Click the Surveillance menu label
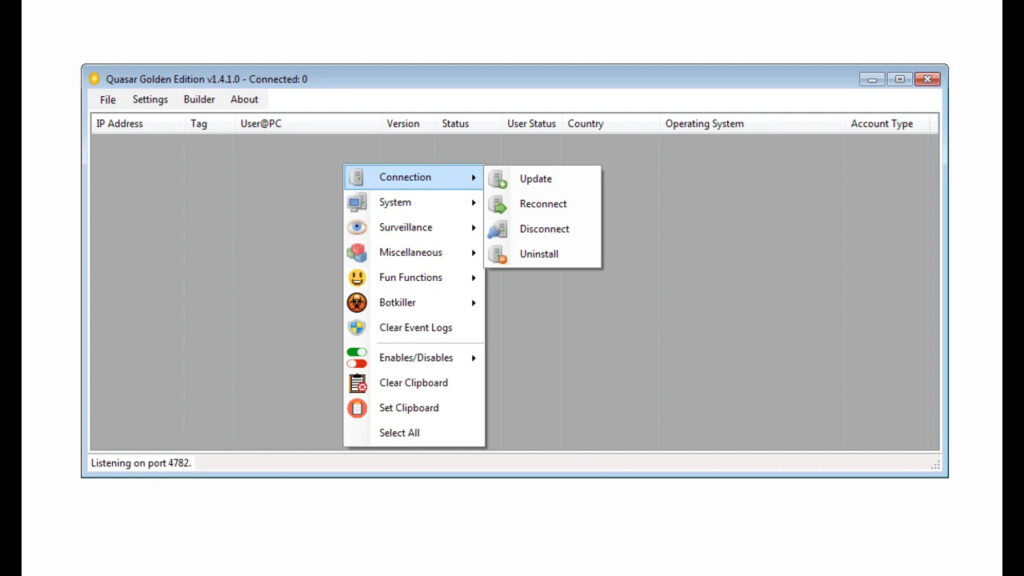1024x576 pixels. [406, 227]
